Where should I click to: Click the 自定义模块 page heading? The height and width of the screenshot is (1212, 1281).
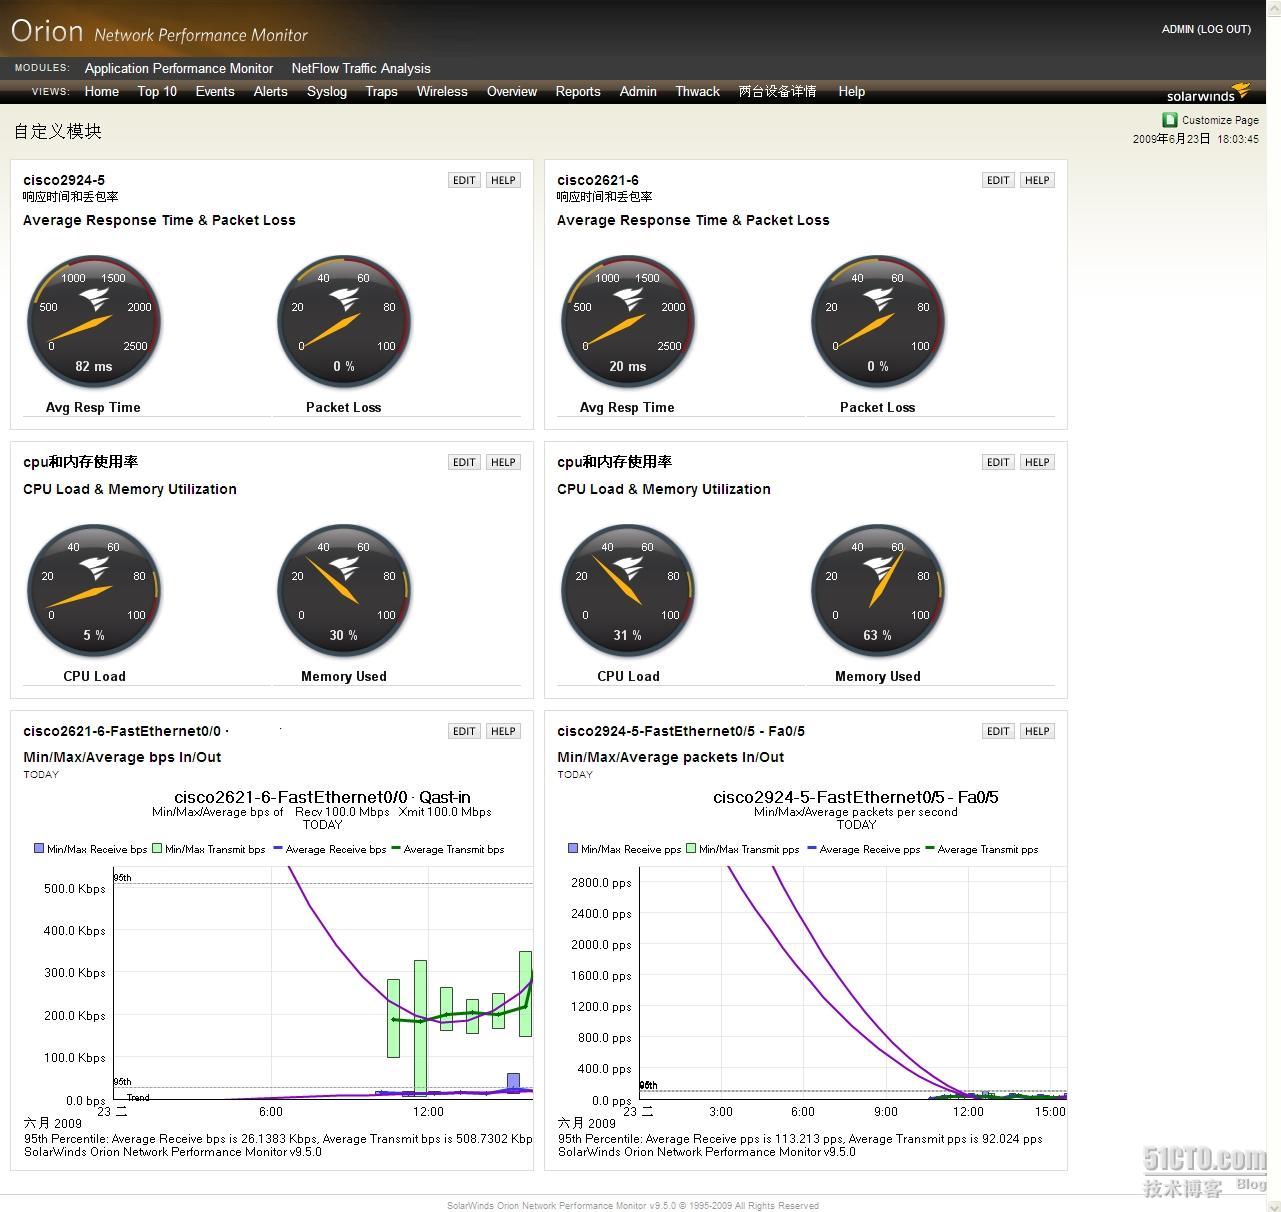tap(58, 131)
